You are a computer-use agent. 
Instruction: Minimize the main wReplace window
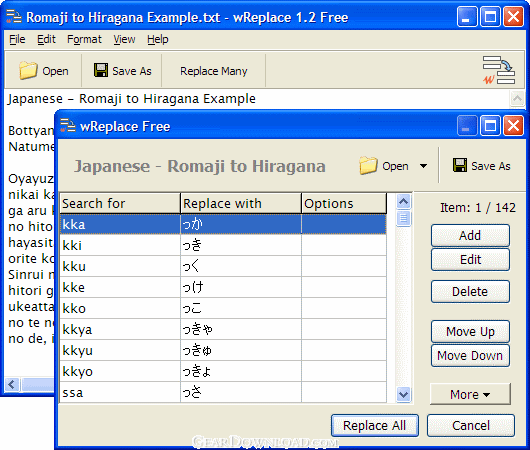467,17
